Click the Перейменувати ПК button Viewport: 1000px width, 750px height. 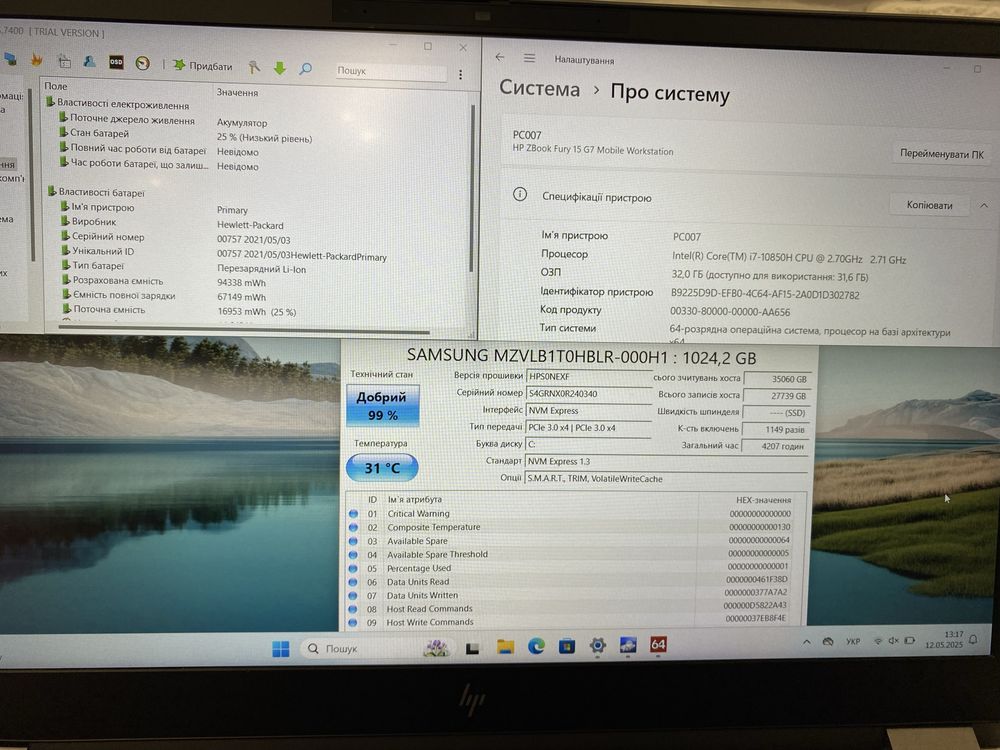pyautogui.click(x=941, y=154)
